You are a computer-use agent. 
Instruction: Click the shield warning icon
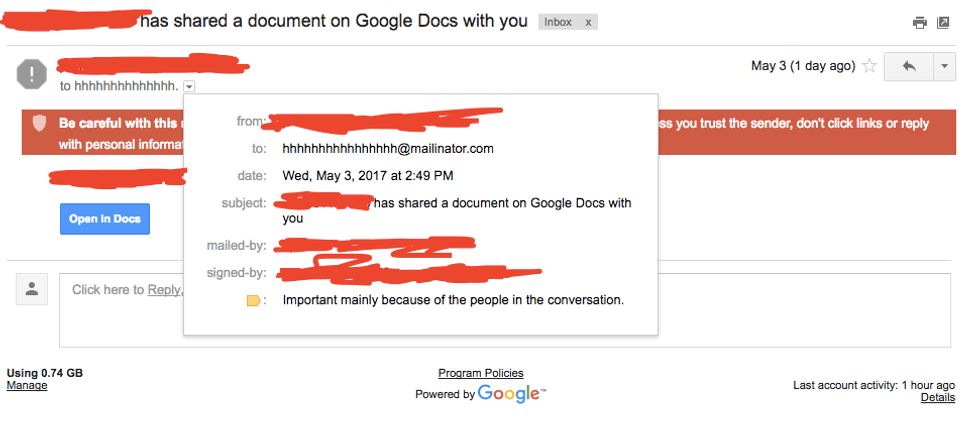39,123
